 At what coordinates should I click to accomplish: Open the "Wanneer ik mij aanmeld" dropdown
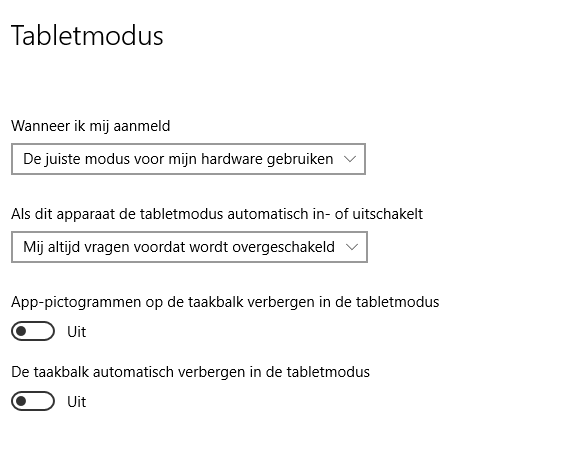pos(188,159)
